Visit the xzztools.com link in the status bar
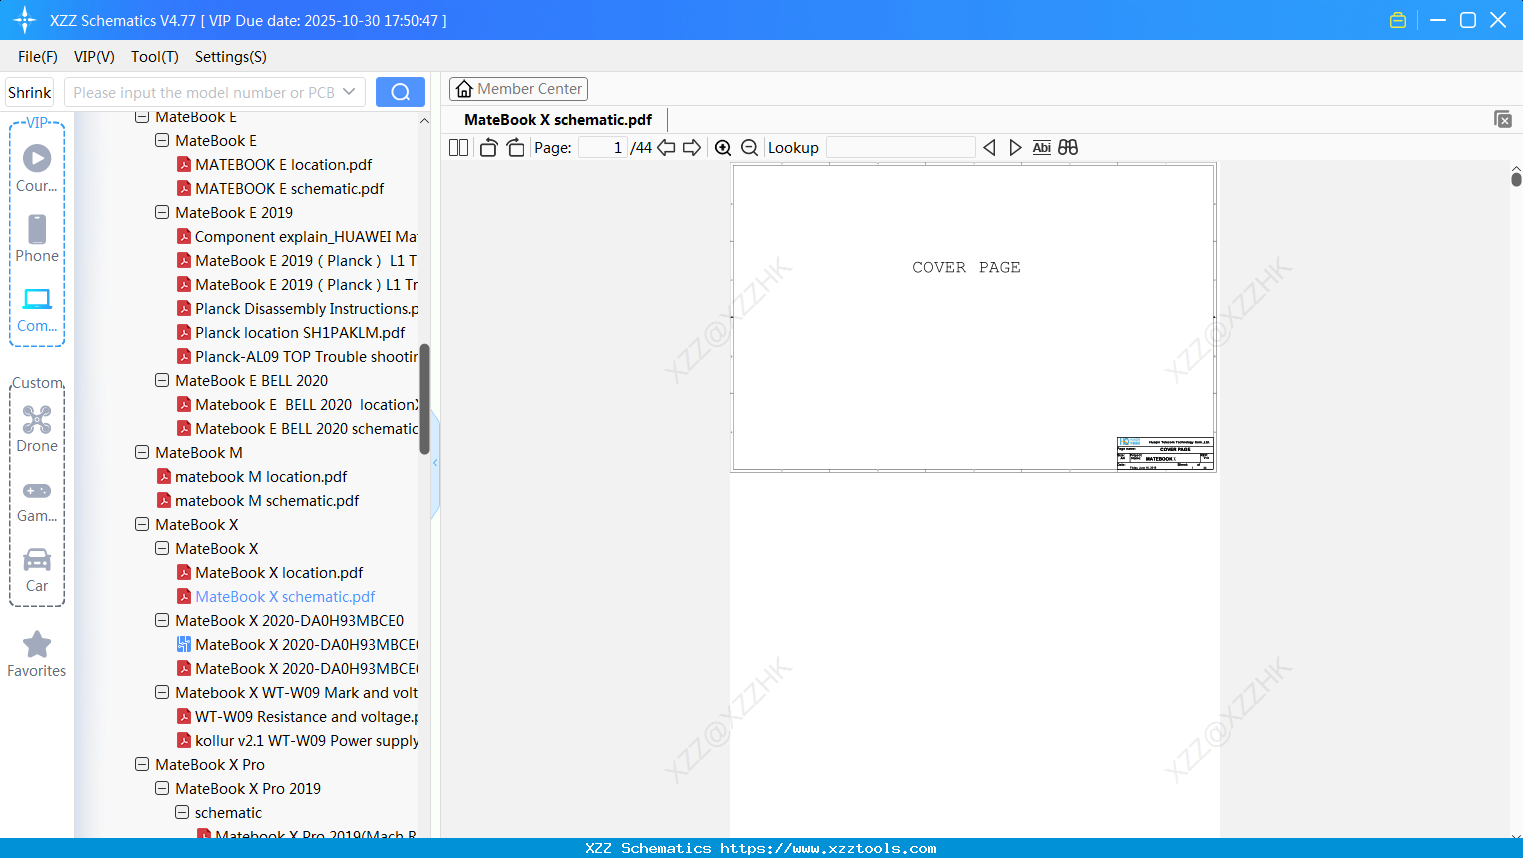 pos(828,848)
